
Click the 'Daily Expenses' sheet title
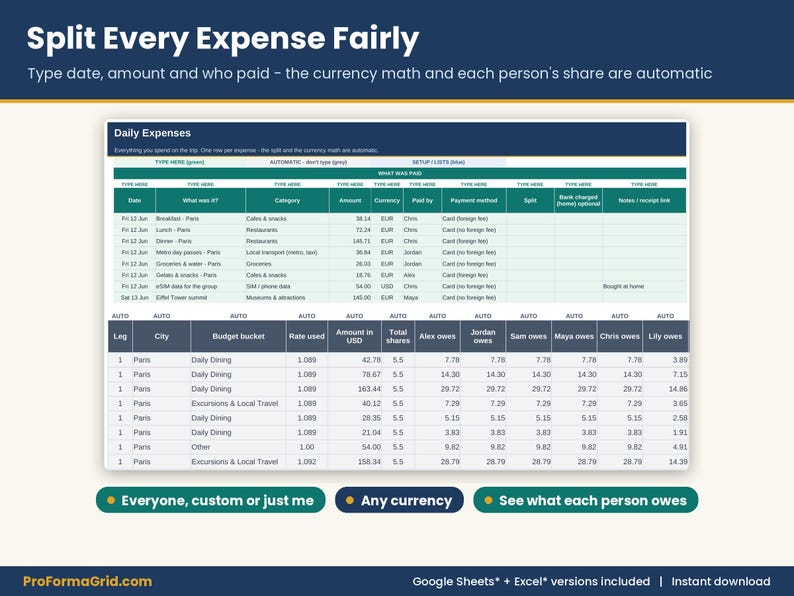pyautogui.click(x=152, y=133)
